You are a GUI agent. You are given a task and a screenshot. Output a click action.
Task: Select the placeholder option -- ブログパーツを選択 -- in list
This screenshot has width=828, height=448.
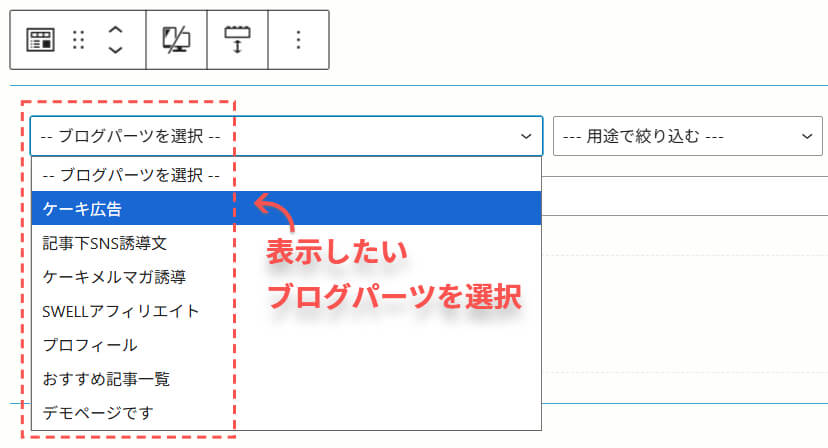pos(130,175)
